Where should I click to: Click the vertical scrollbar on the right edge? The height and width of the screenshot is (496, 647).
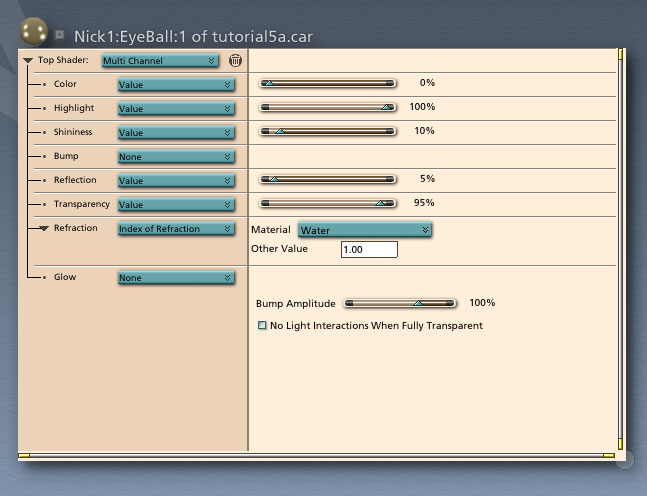click(x=620, y=249)
